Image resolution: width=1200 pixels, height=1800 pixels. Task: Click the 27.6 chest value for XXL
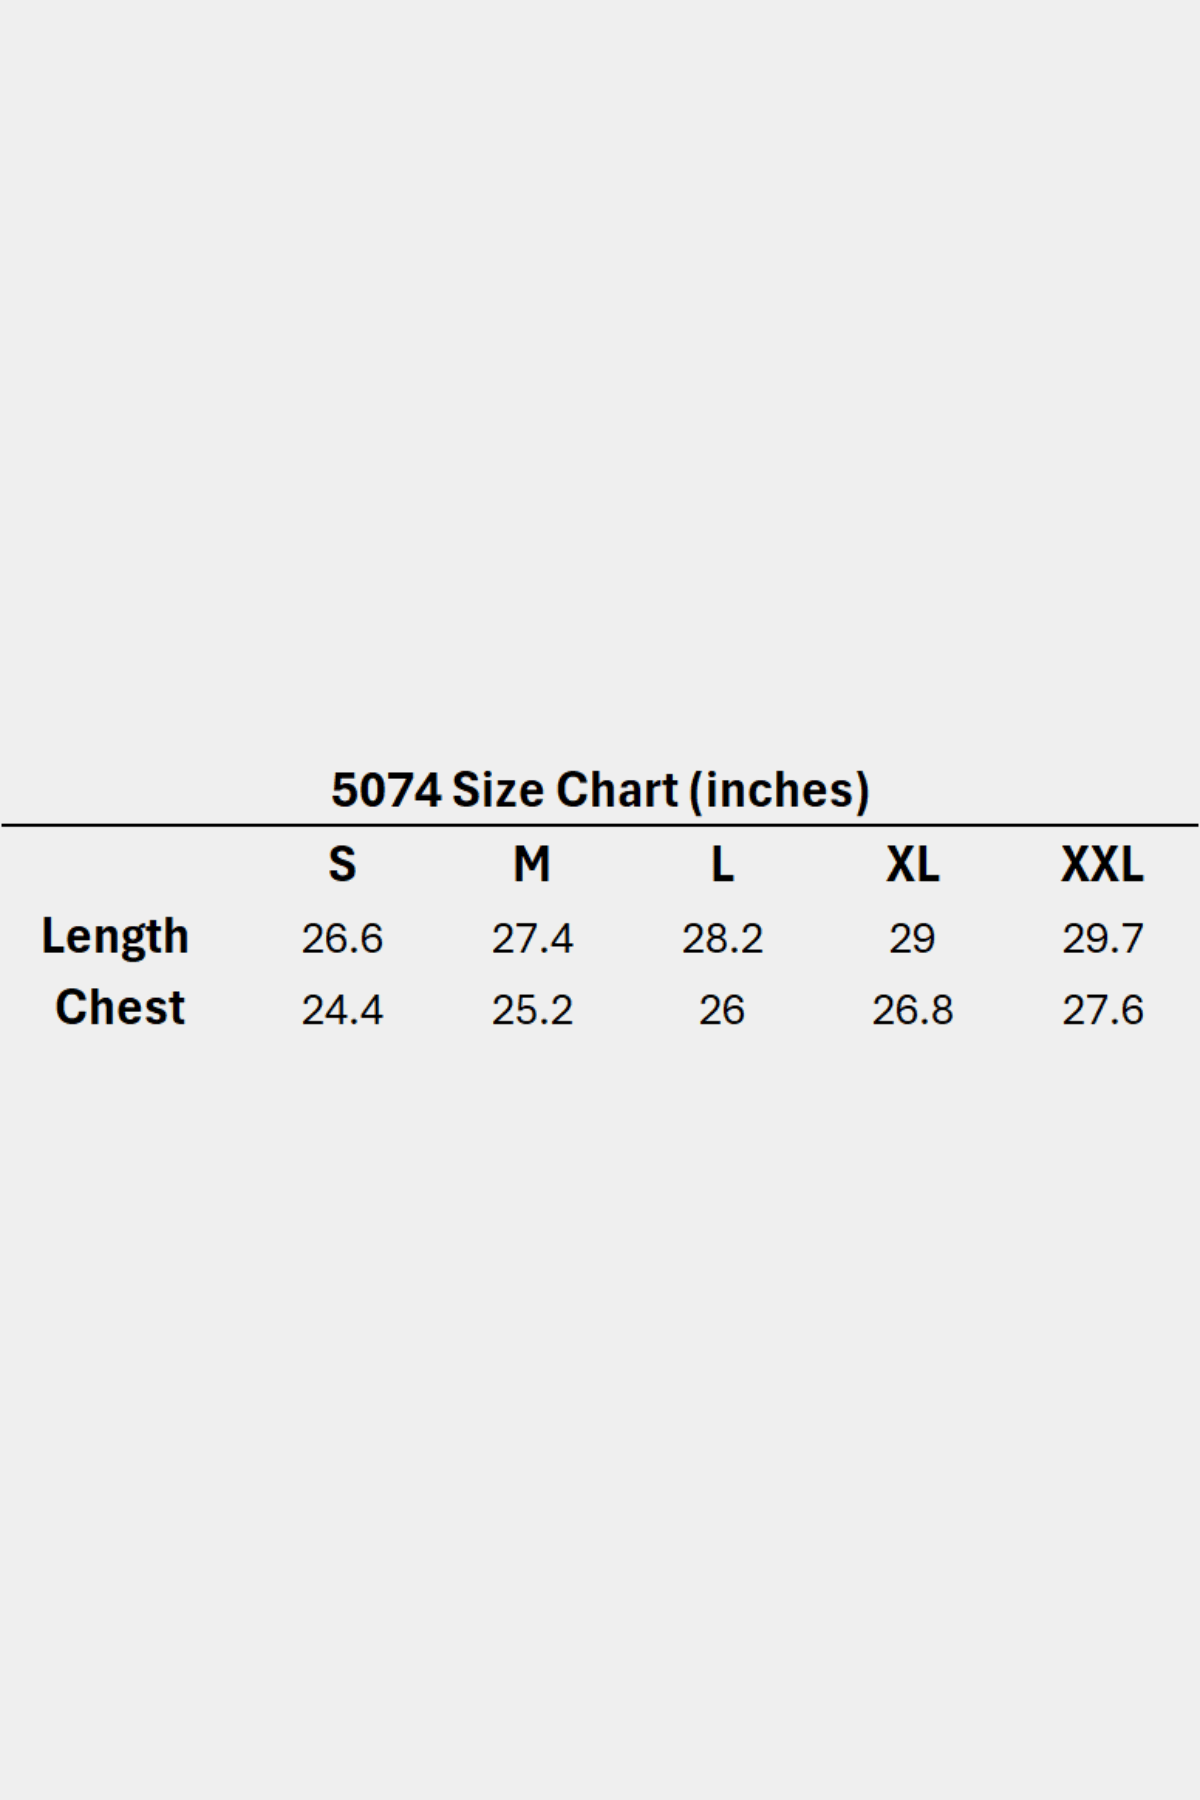pyautogui.click(x=1102, y=1010)
